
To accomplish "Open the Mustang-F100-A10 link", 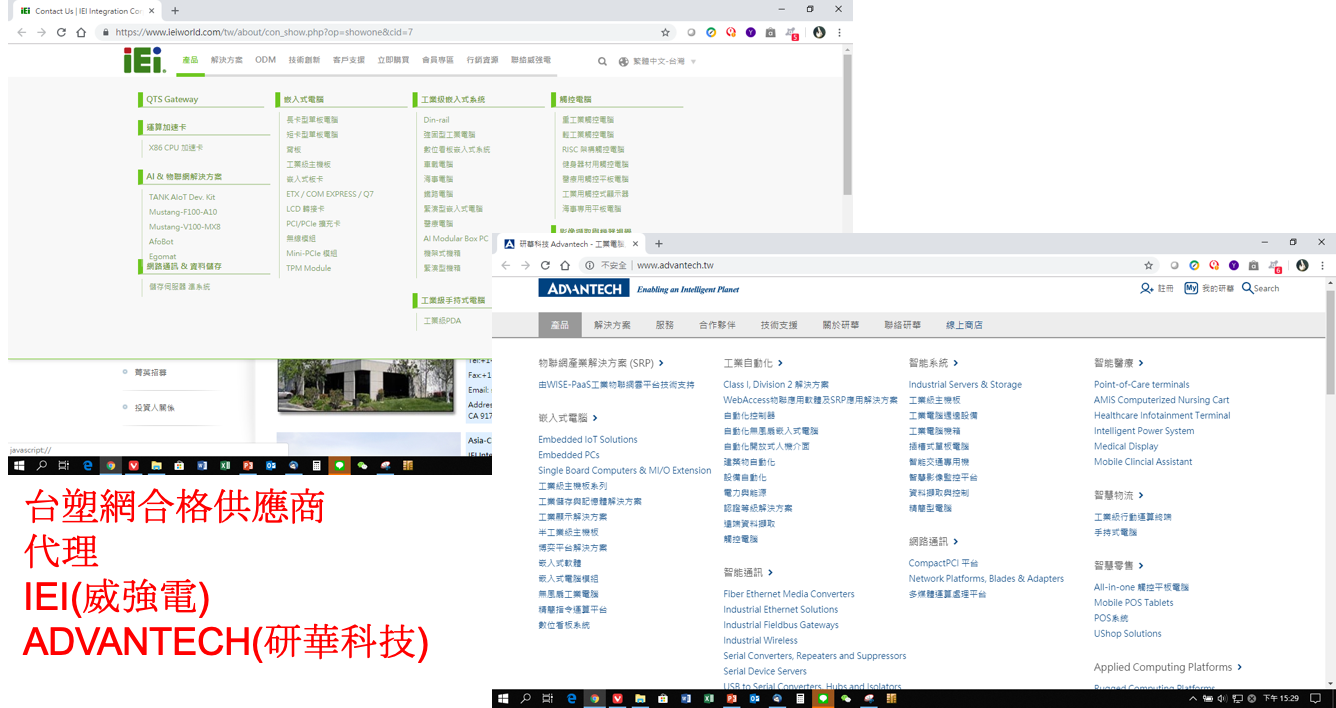I will (x=183, y=212).
